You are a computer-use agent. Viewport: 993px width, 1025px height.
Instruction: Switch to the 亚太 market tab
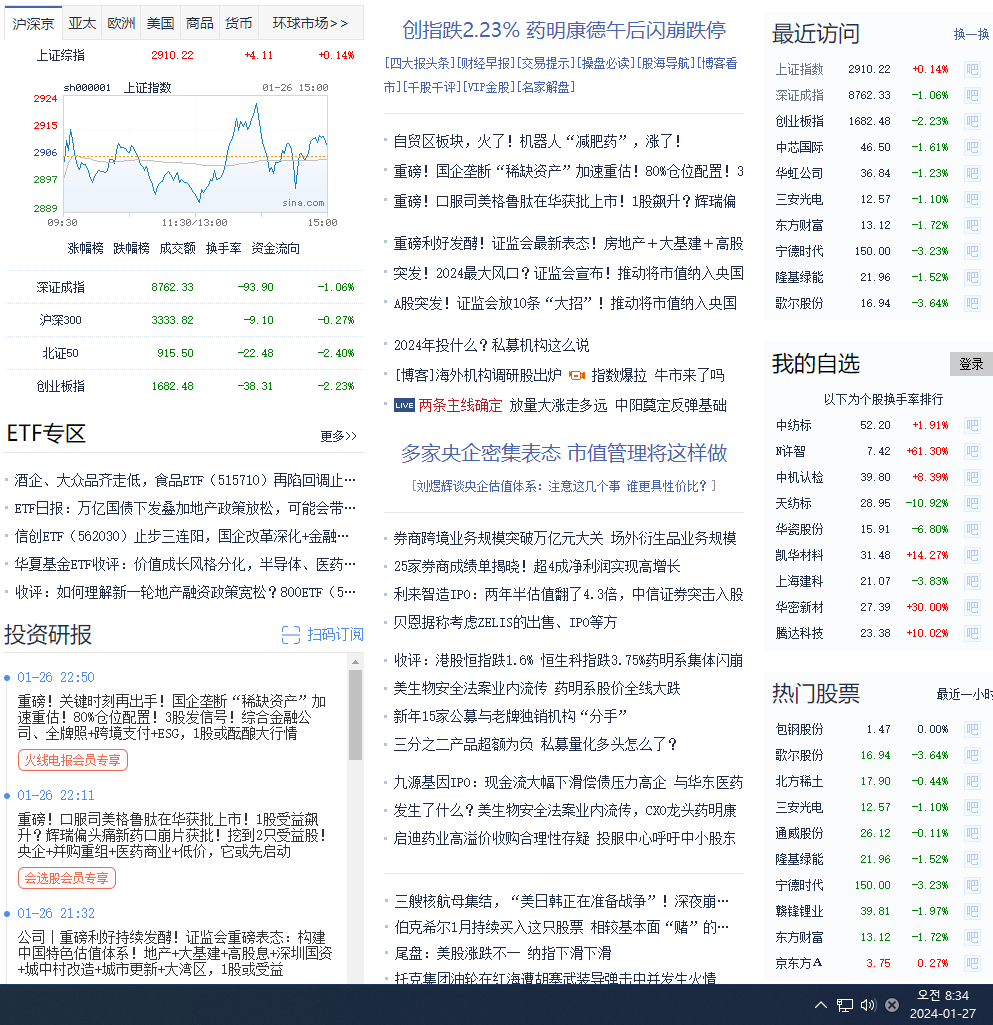pos(82,24)
